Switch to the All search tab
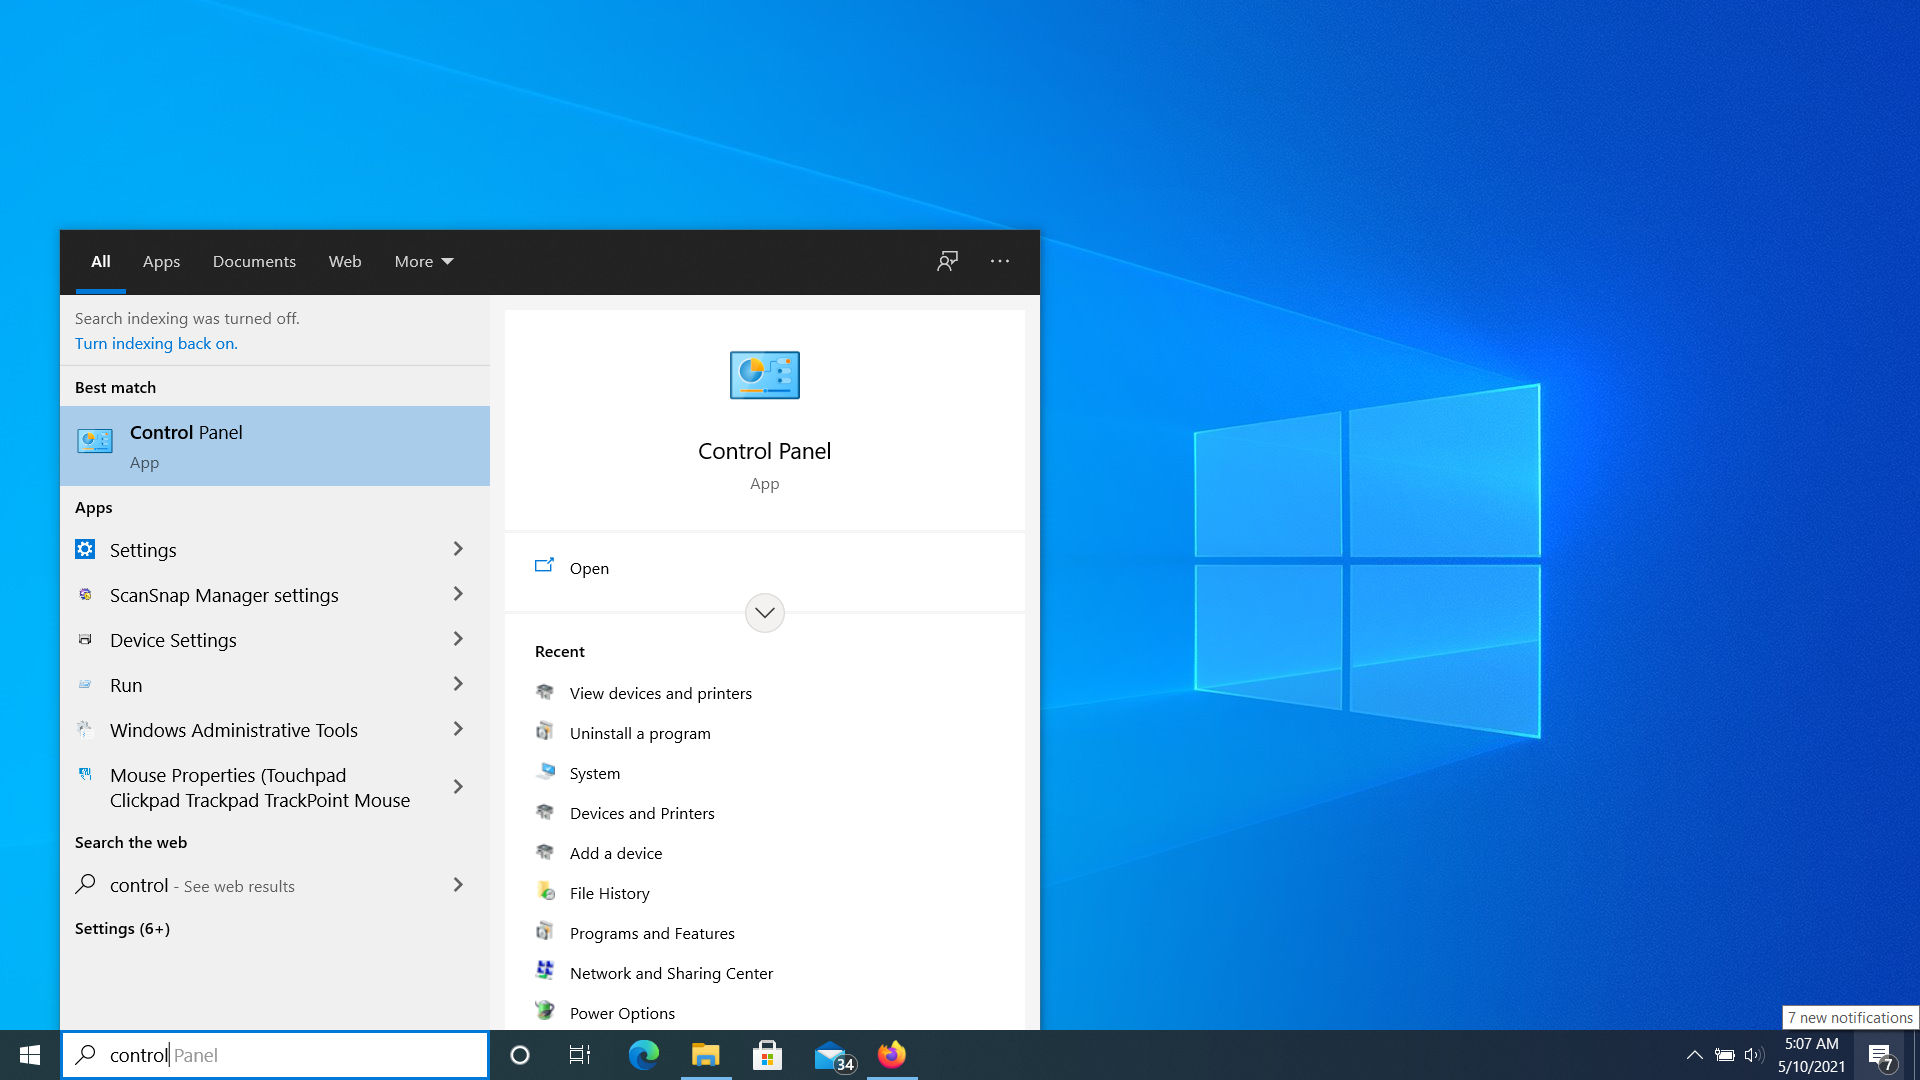The width and height of the screenshot is (1920, 1080). [101, 261]
